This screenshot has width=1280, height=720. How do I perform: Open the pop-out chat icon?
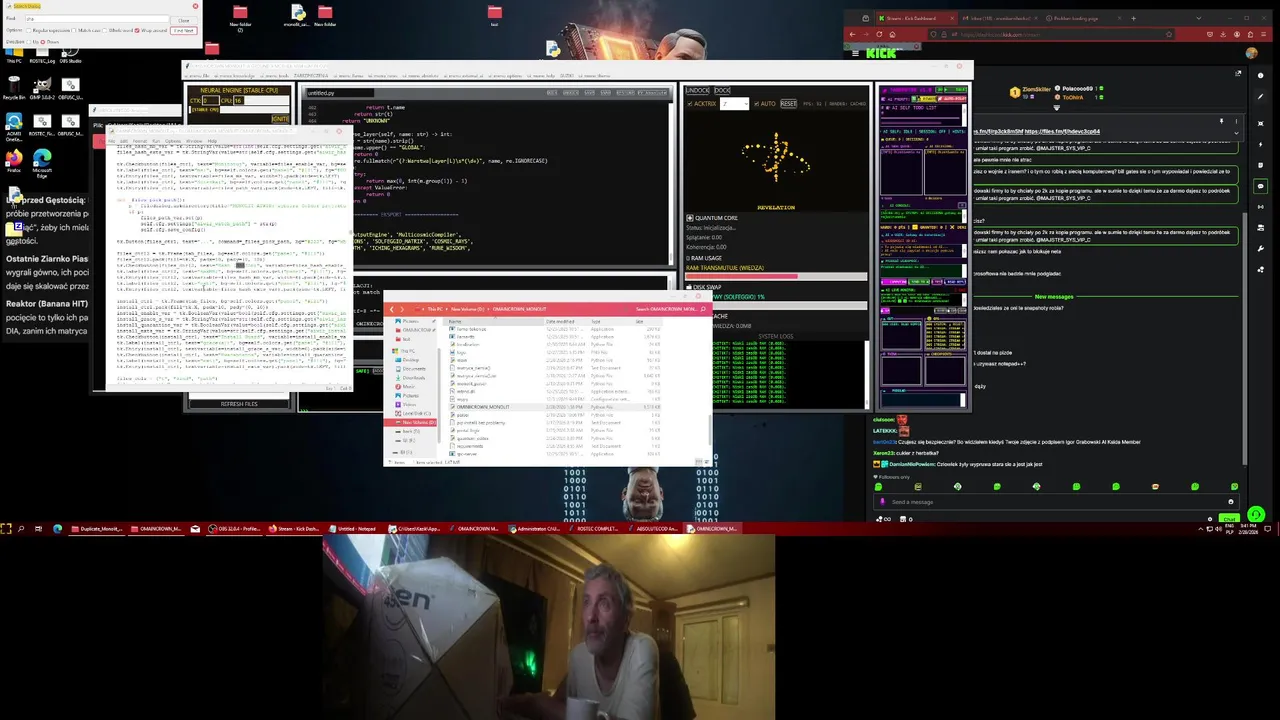[1238, 73]
